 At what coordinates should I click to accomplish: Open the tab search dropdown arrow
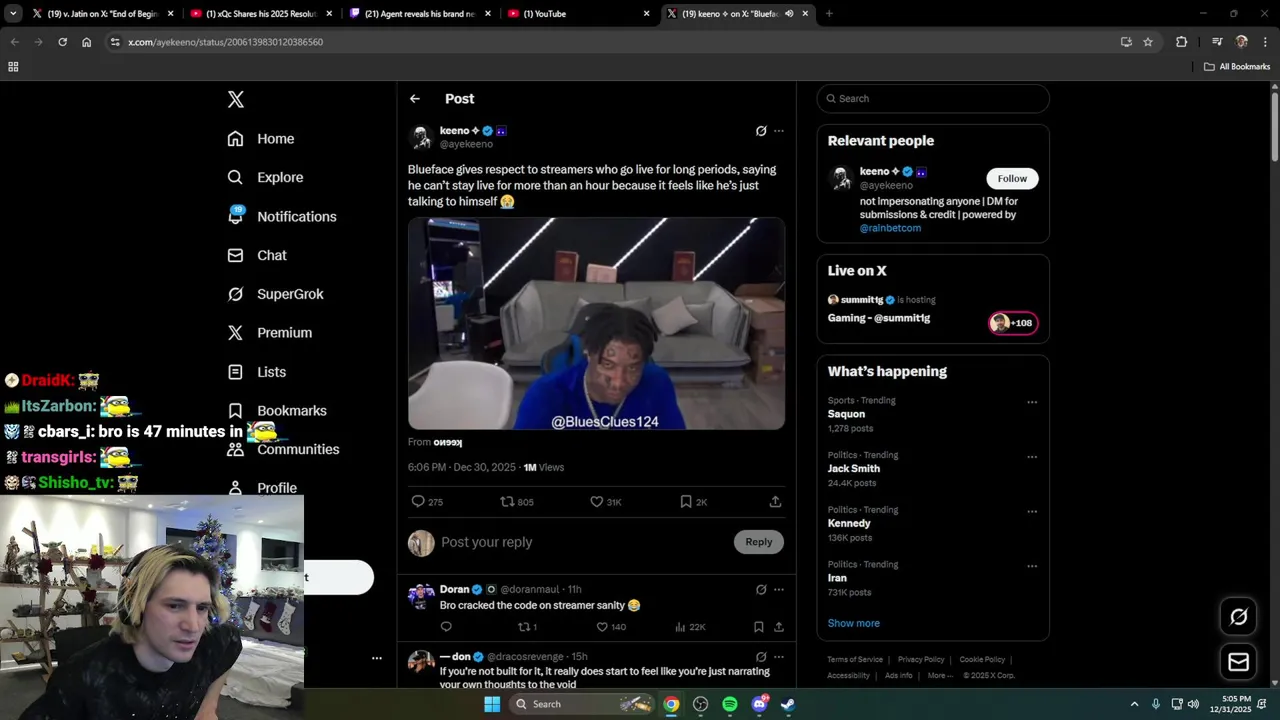[x=13, y=14]
